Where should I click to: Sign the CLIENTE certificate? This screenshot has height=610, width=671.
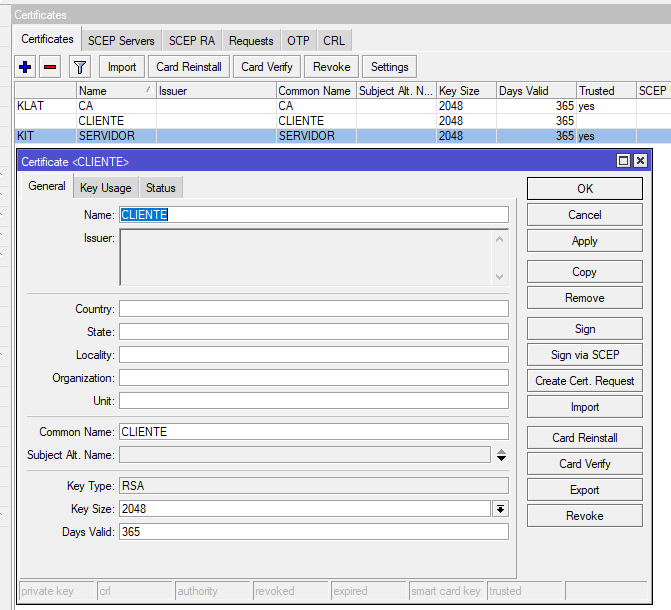point(585,329)
